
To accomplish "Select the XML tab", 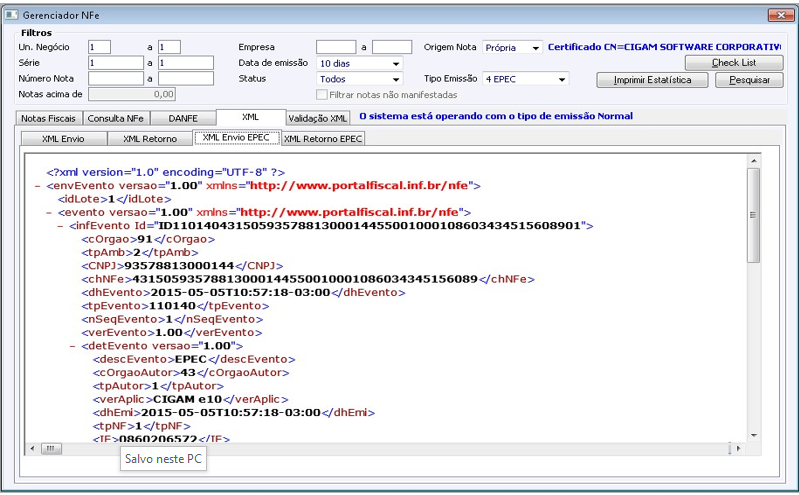I will pyautogui.click(x=251, y=117).
